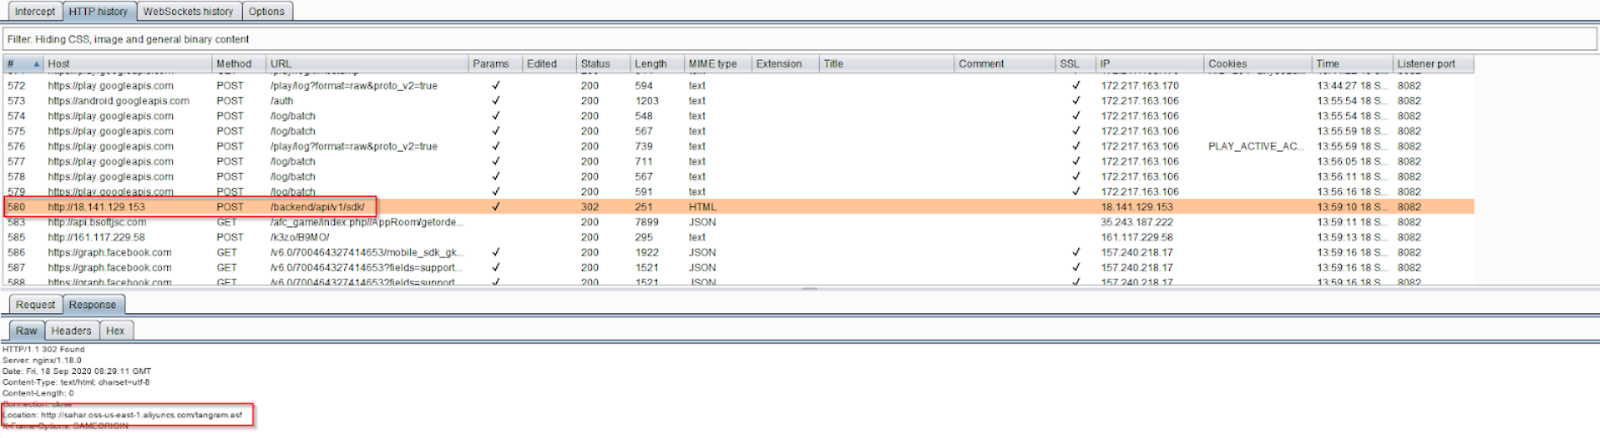Click the HTTP/1.1 302 Found line
Screen dimensions: 1600x438
tap(43, 349)
